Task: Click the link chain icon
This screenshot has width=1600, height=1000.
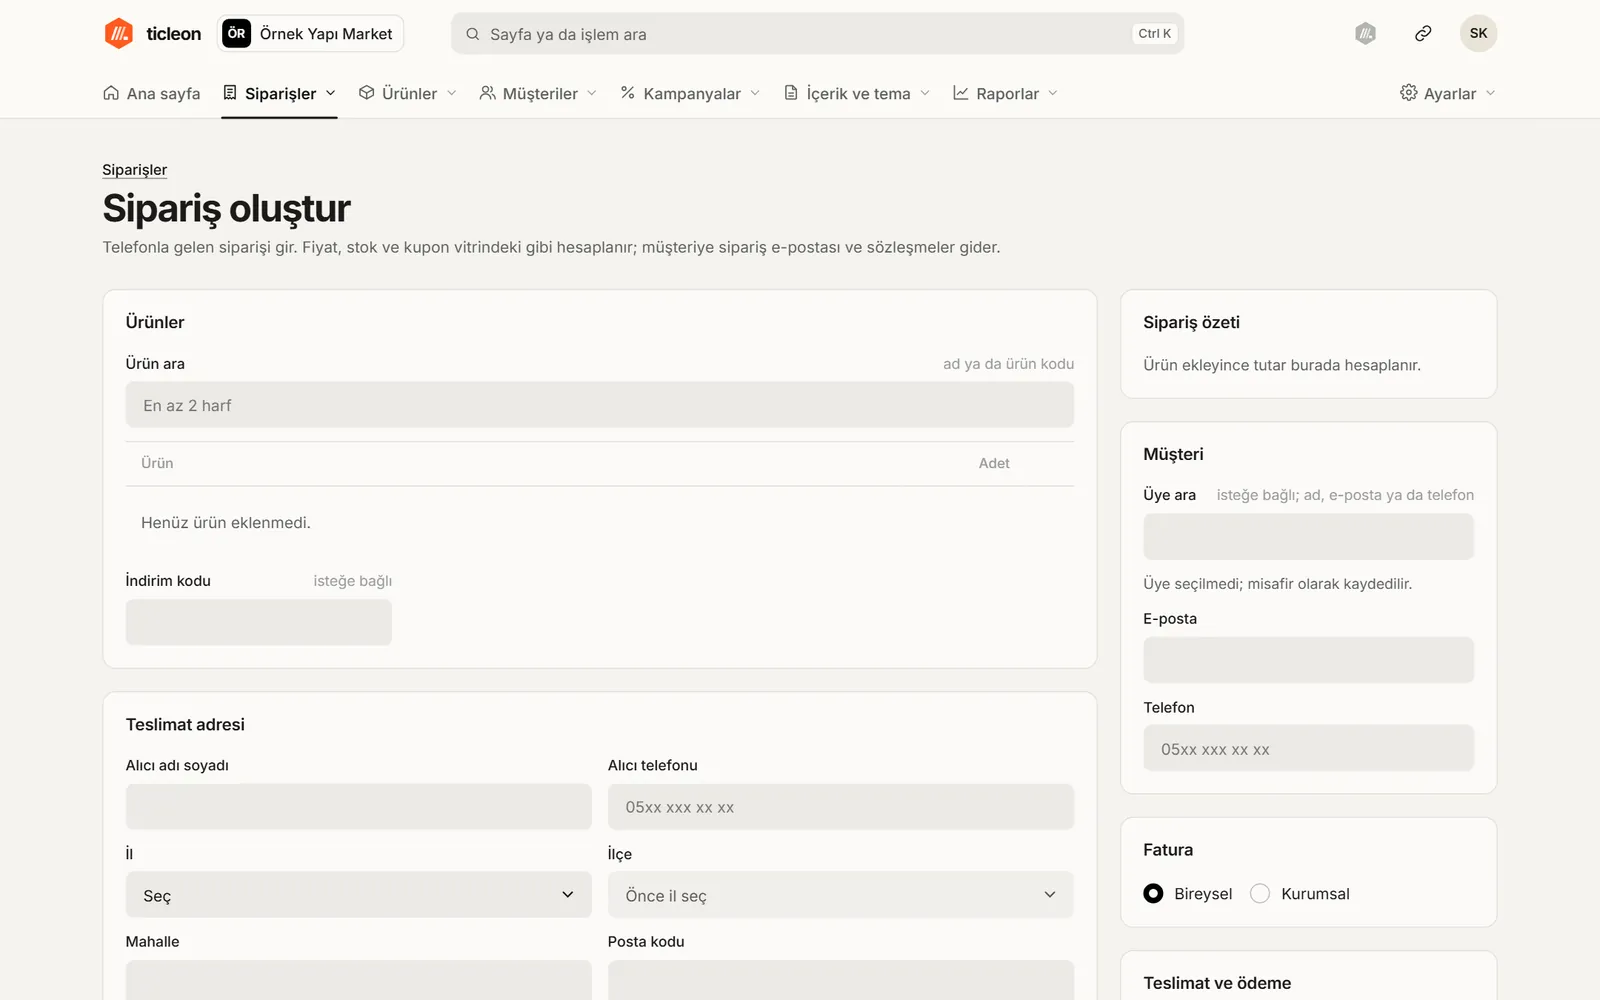Action: pyautogui.click(x=1423, y=34)
